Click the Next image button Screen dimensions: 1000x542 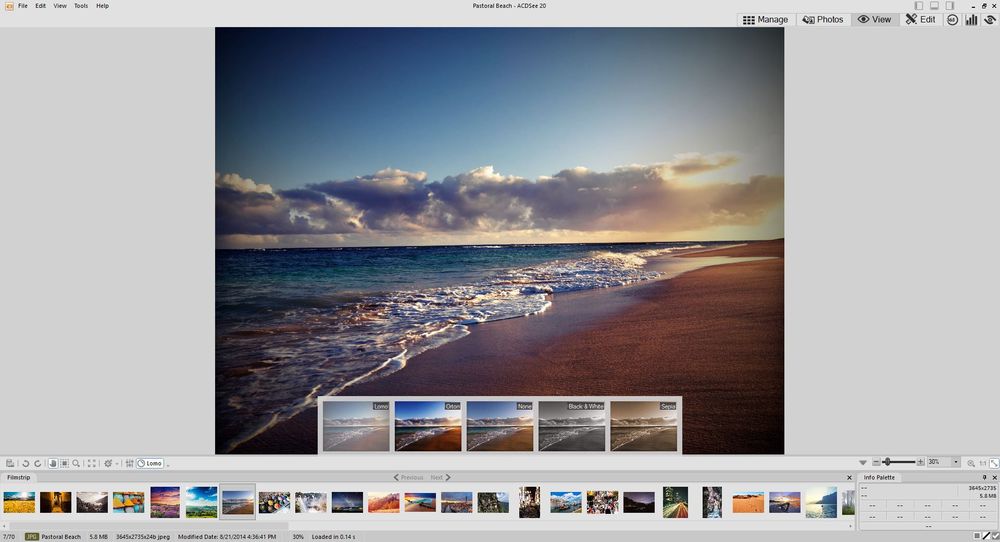tap(440, 478)
